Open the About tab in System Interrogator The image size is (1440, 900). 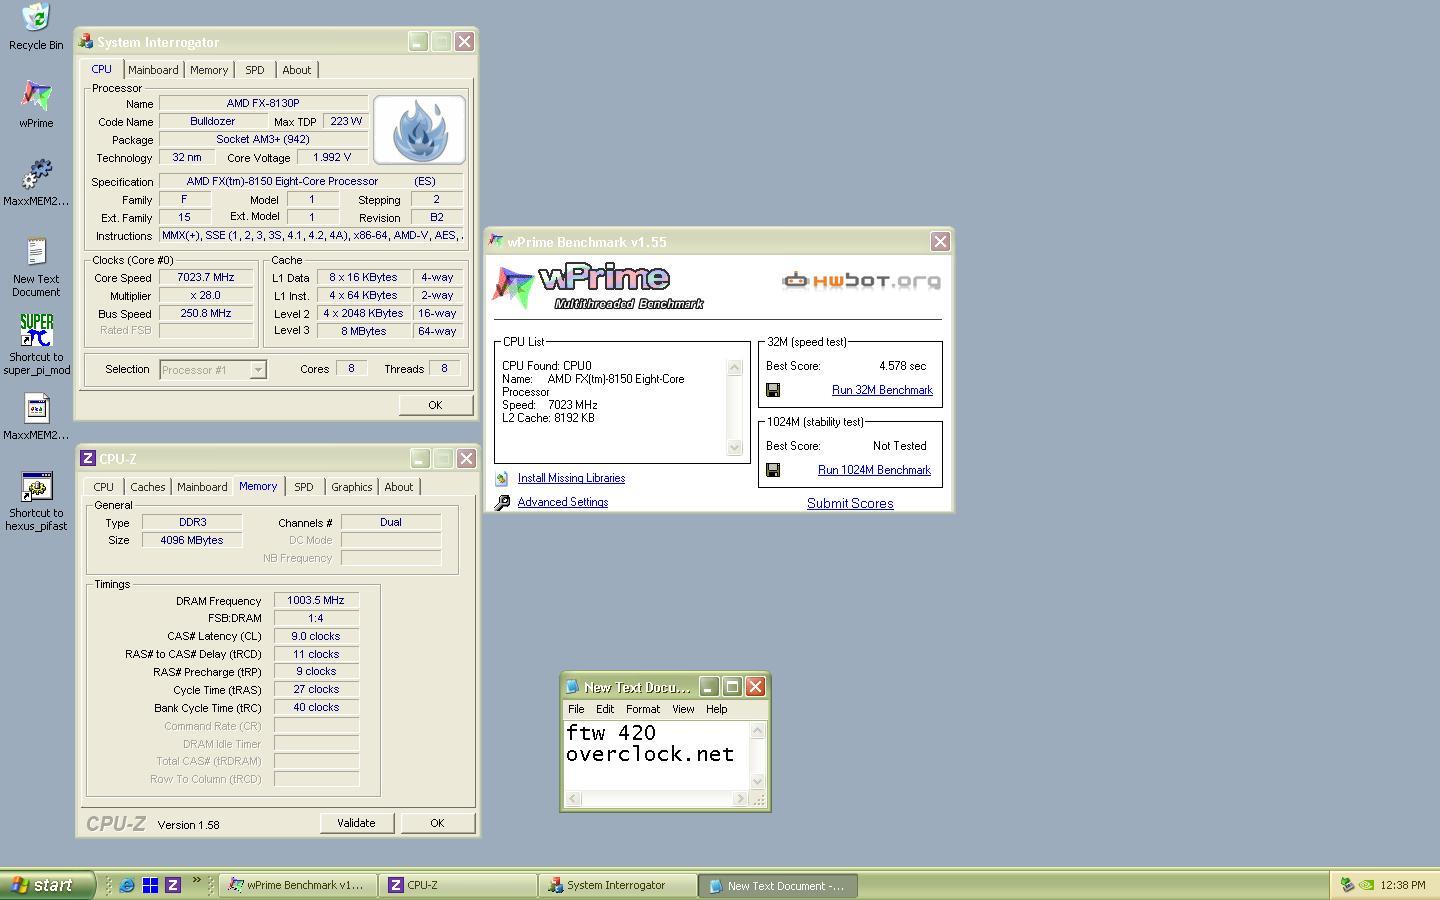pyautogui.click(x=297, y=70)
